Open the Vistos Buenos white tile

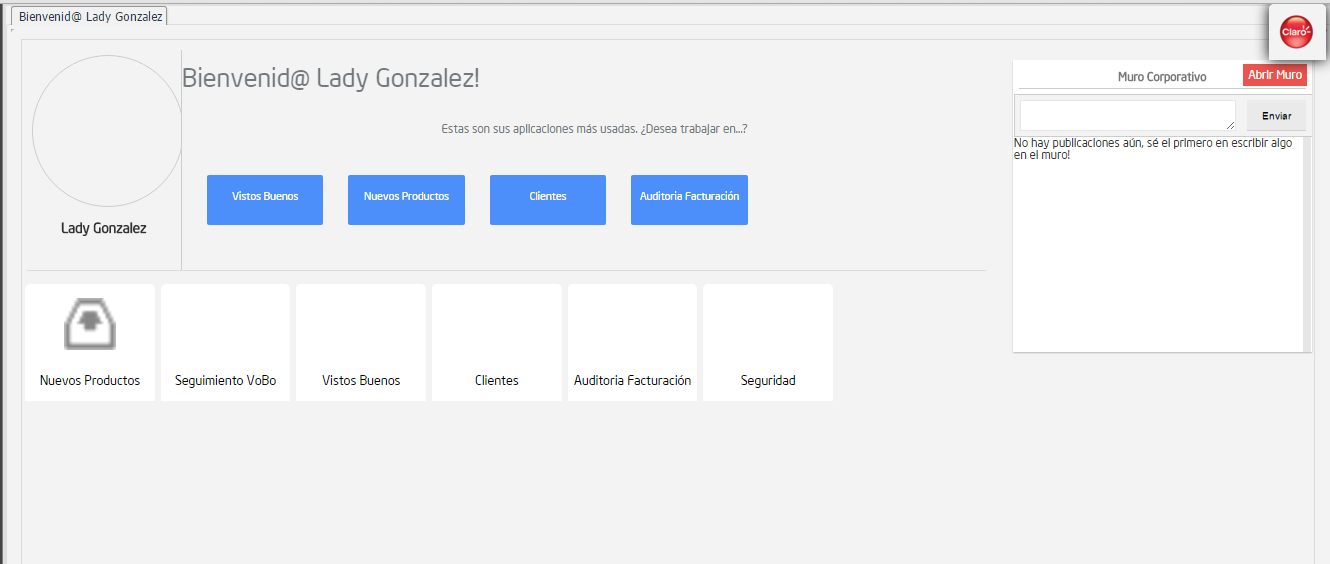pyautogui.click(x=361, y=343)
